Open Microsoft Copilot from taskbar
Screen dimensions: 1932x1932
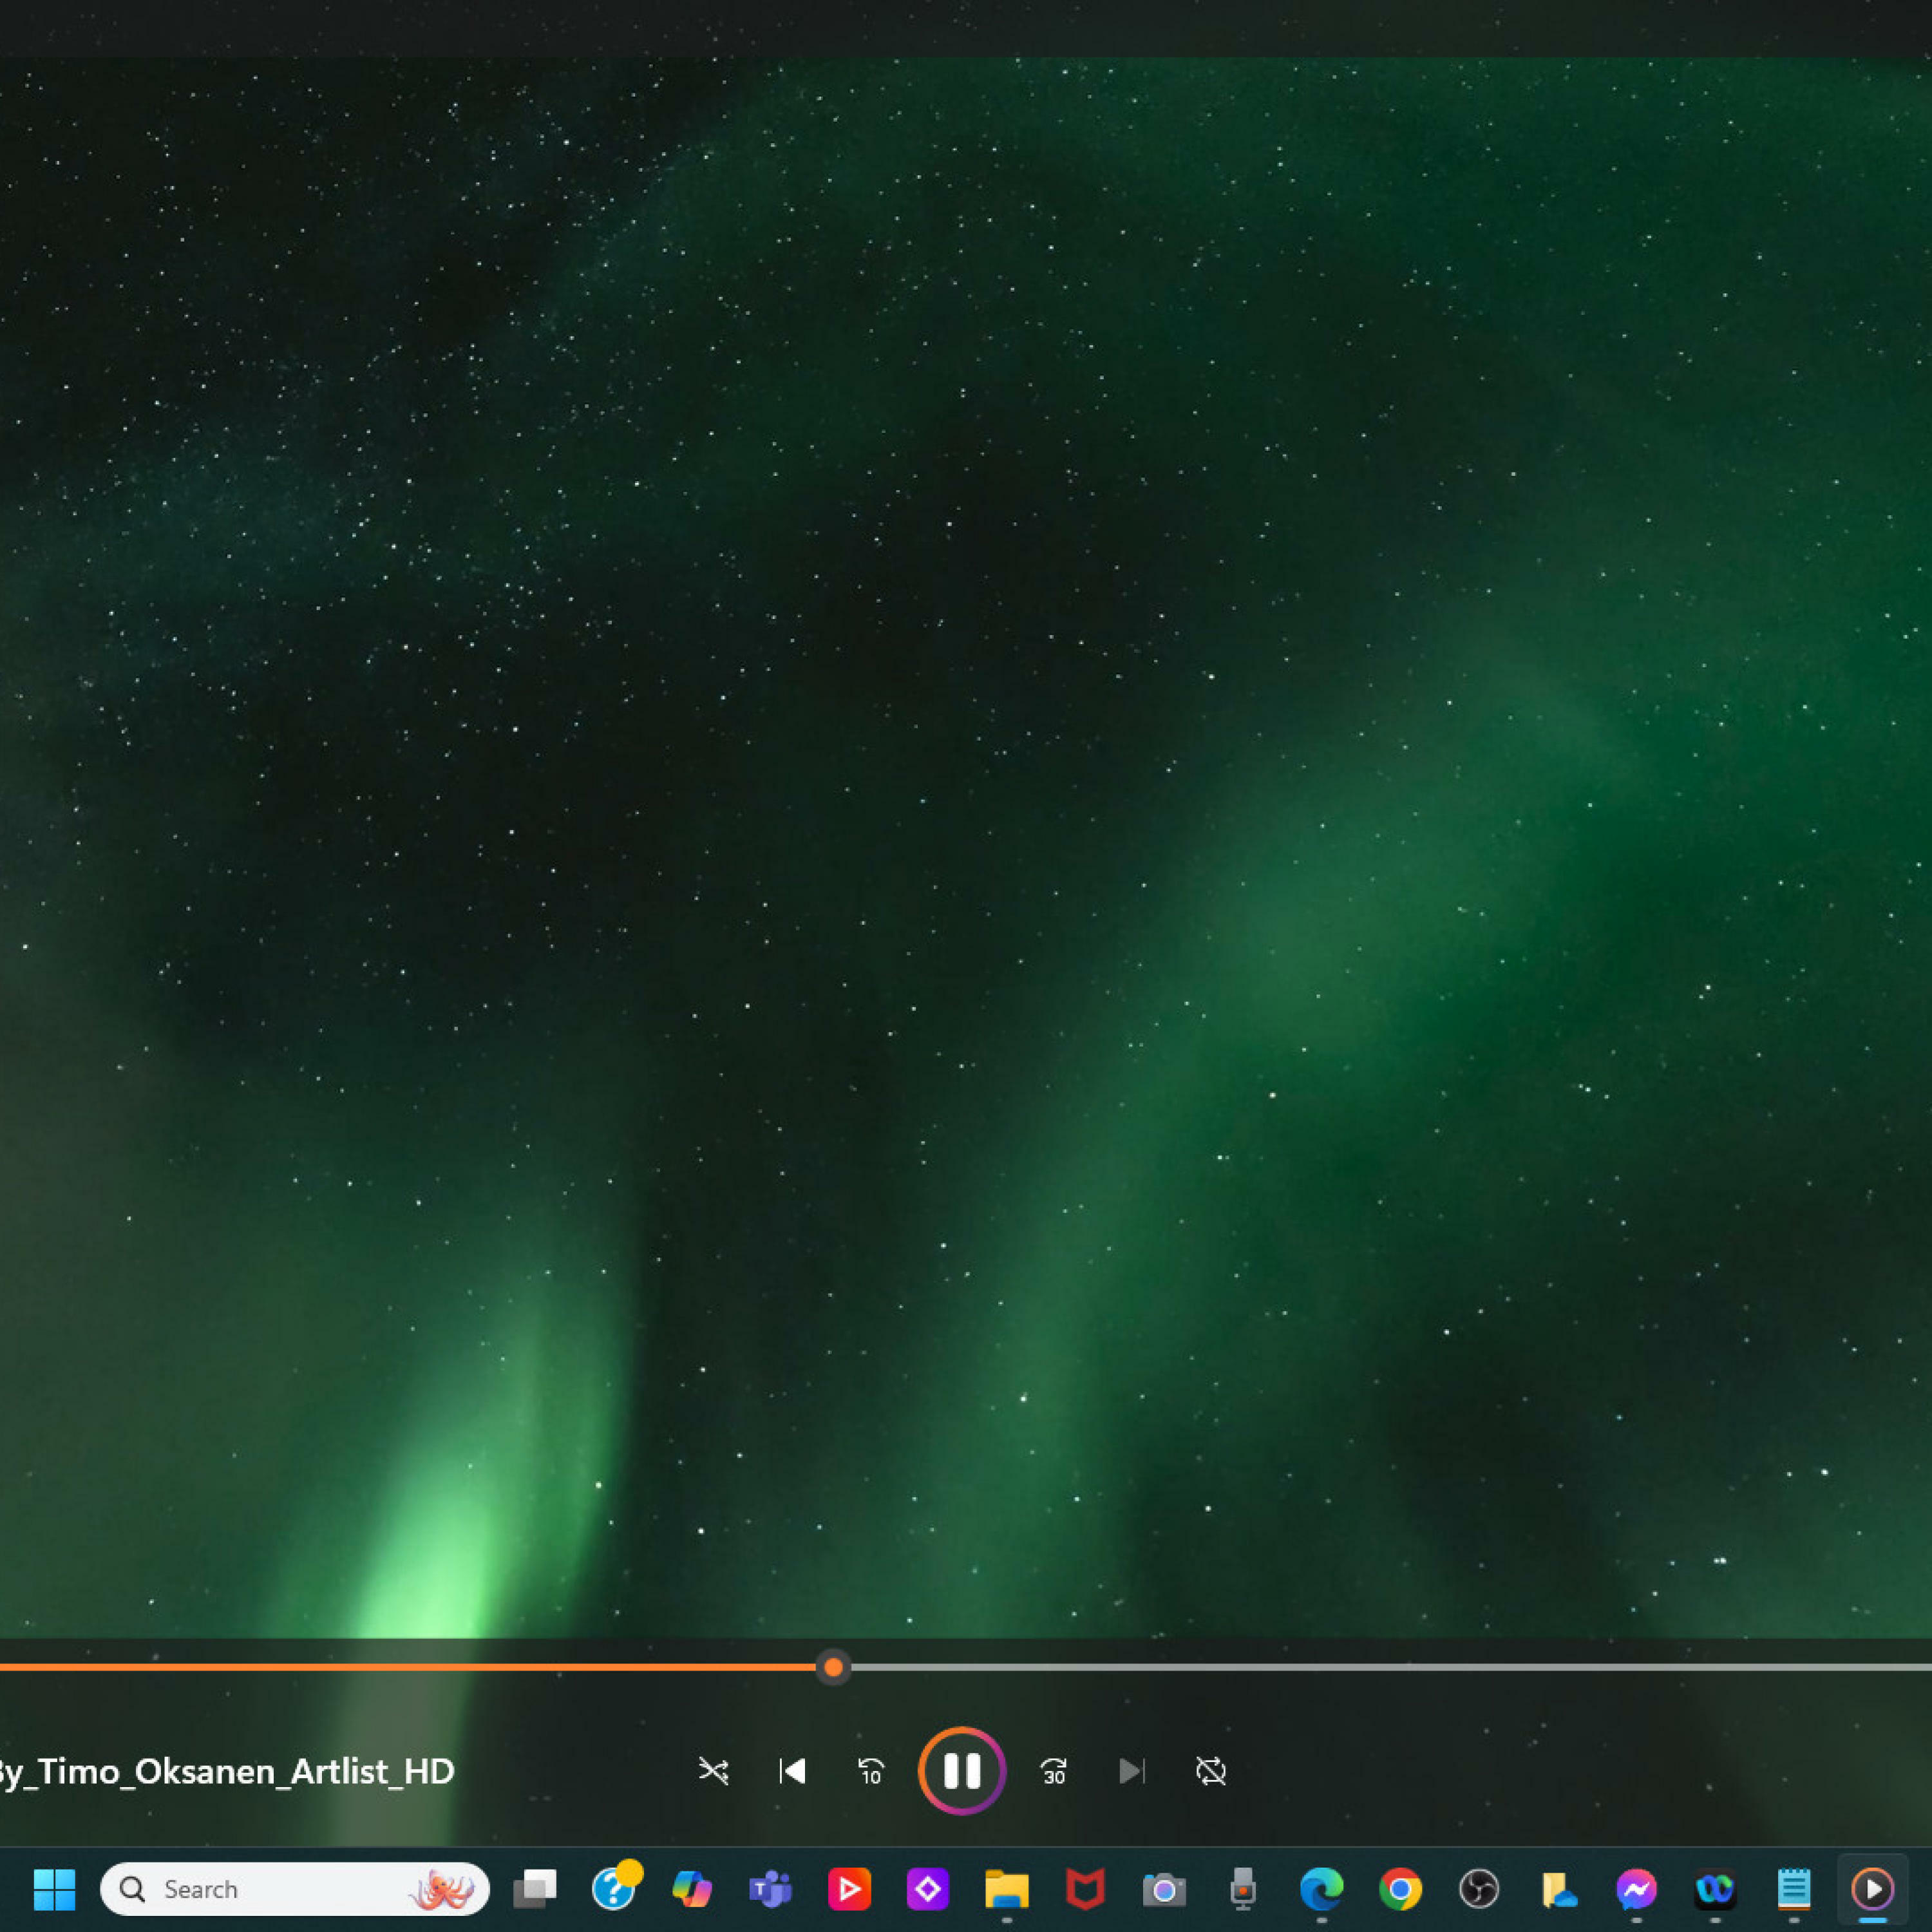click(692, 1889)
